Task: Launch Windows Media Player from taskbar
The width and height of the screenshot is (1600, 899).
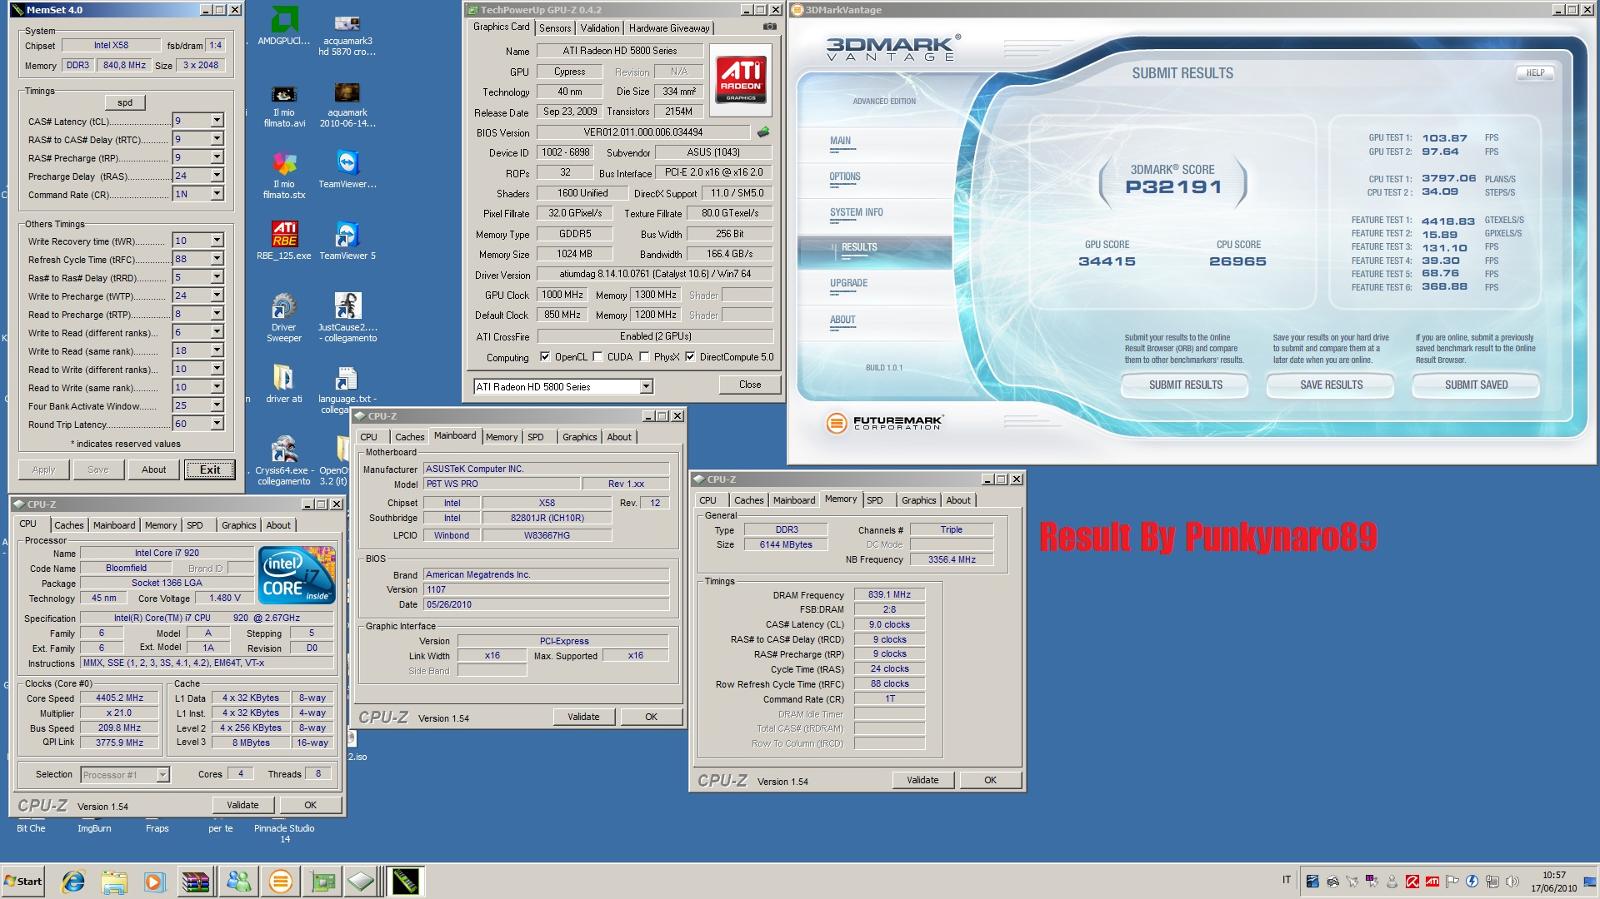Action: coord(154,881)
